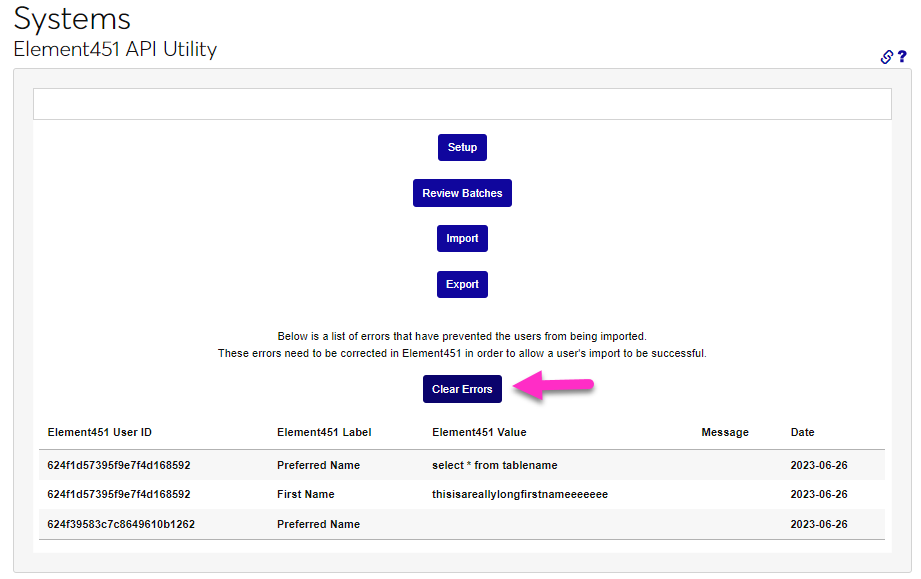
Task: Open Review Batches
Action: click(x=462, y=193)
